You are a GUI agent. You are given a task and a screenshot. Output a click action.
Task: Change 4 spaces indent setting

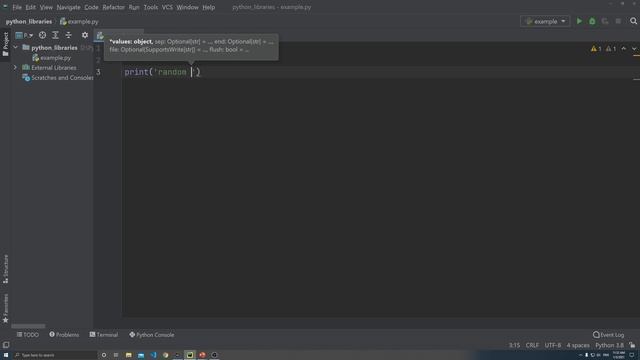(578, 345)
